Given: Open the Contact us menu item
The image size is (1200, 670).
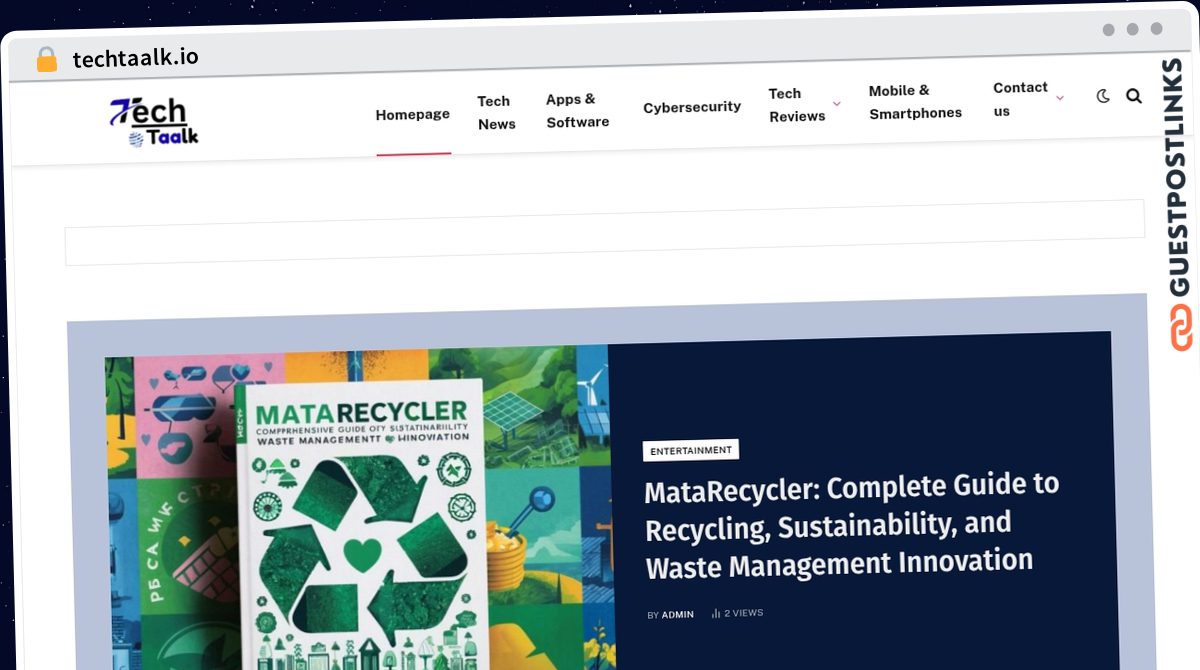Looking at the screenshot, I should (x=1020, y=99).
